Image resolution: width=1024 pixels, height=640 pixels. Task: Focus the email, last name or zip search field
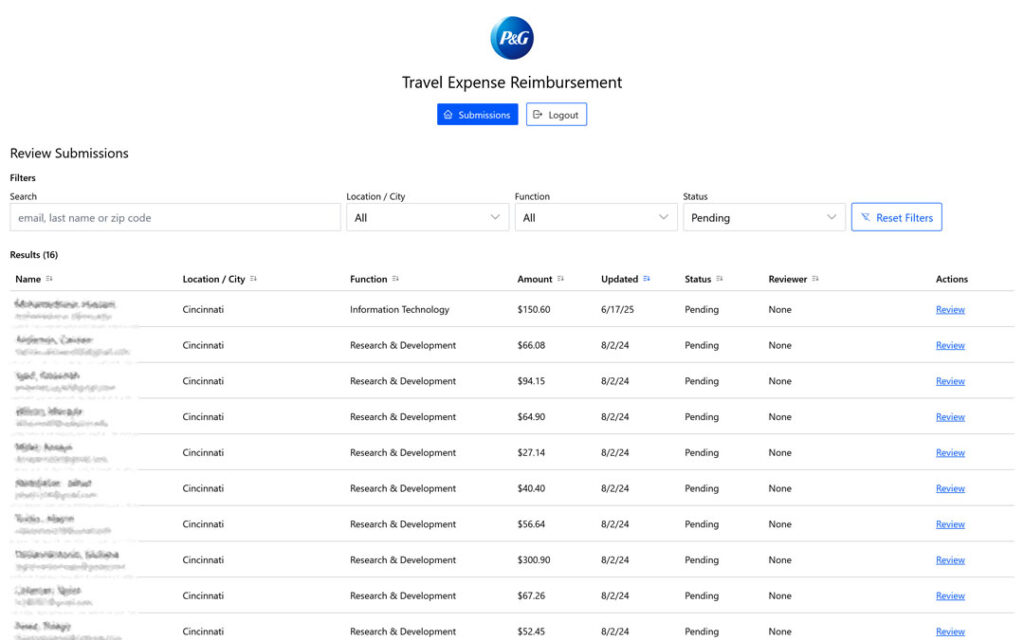tap(175, 217)
